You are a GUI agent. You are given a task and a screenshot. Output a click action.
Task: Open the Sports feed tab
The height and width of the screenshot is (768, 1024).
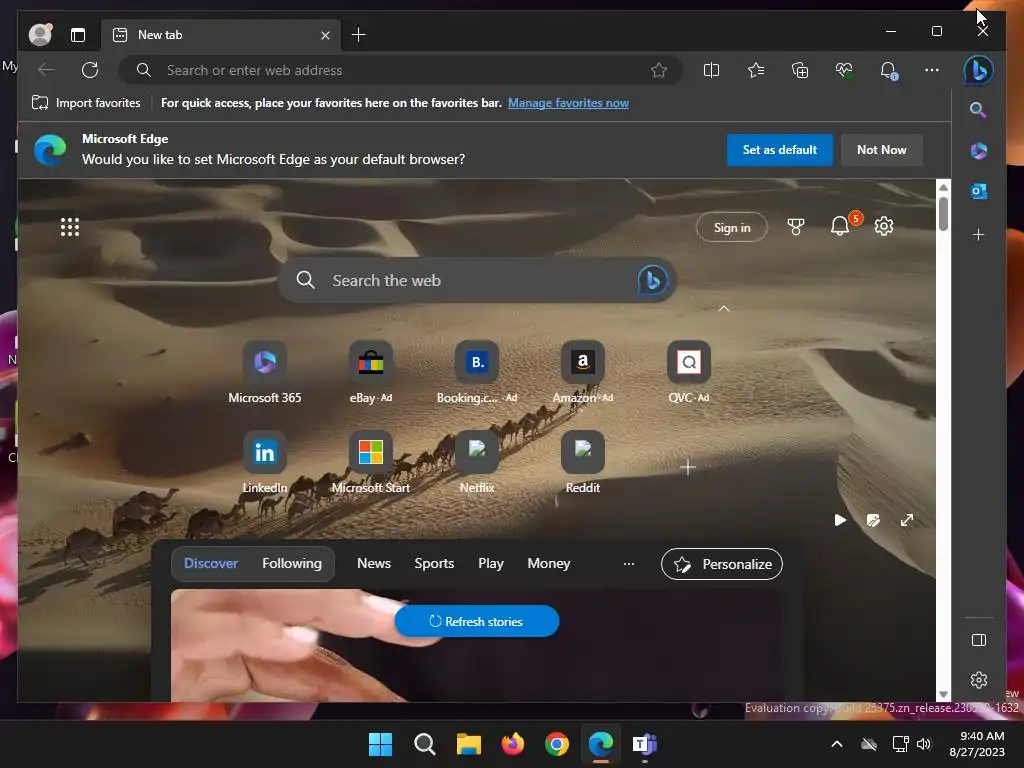point(434,563)
